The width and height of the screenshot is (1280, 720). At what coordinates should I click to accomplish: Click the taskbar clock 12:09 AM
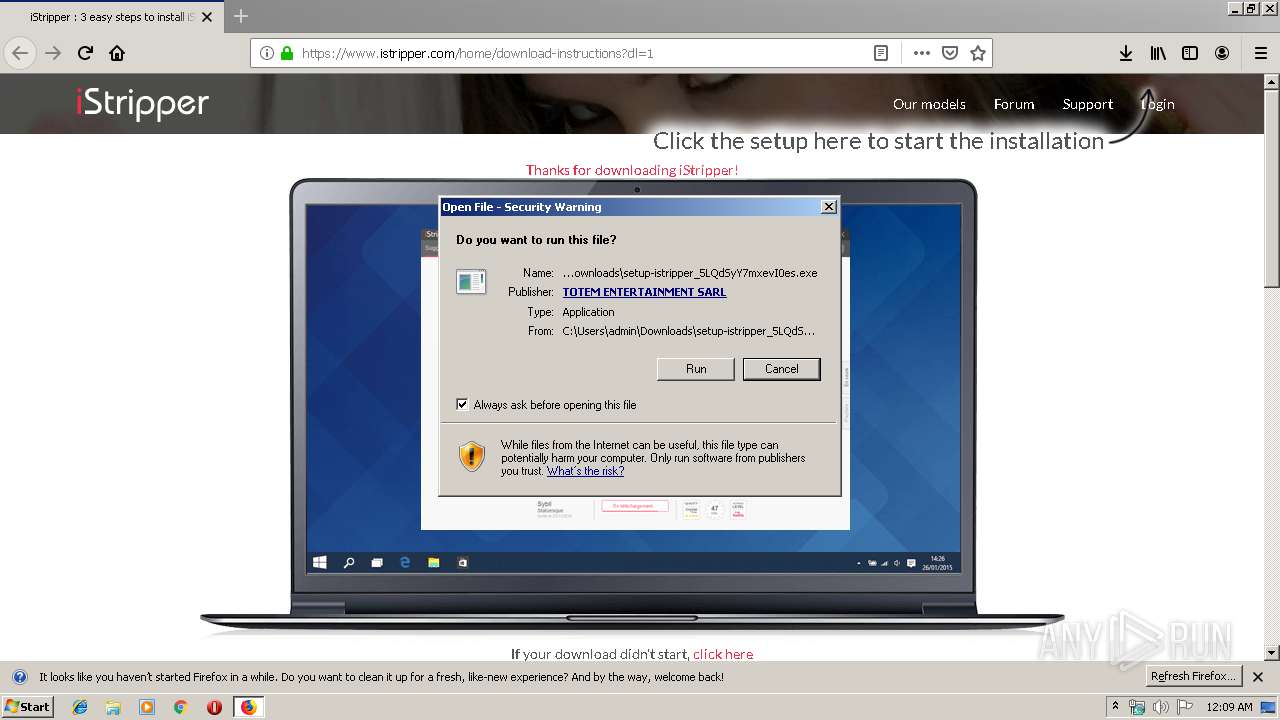pos(1229,707)
